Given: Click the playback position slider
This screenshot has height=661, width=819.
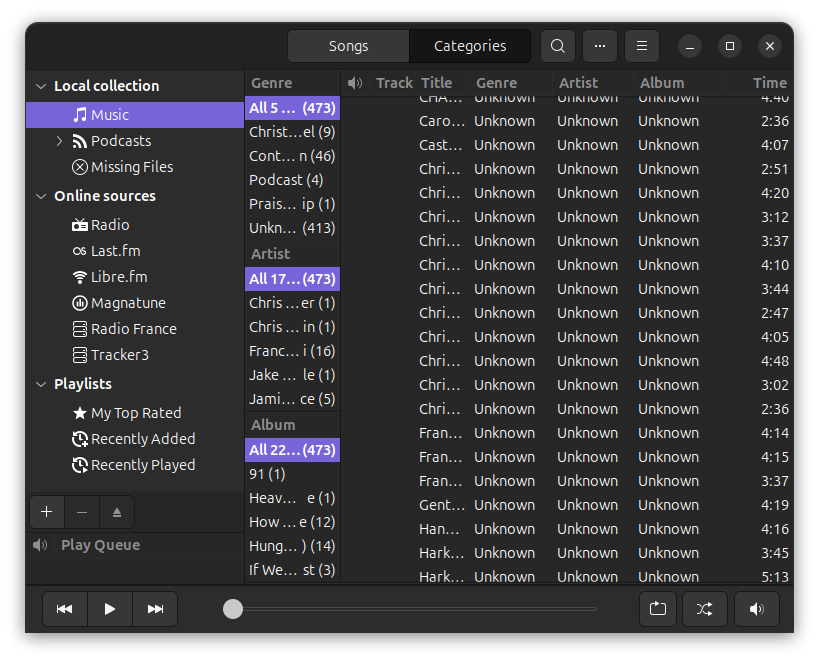Looking at the screenshot, I should point(414,609).
